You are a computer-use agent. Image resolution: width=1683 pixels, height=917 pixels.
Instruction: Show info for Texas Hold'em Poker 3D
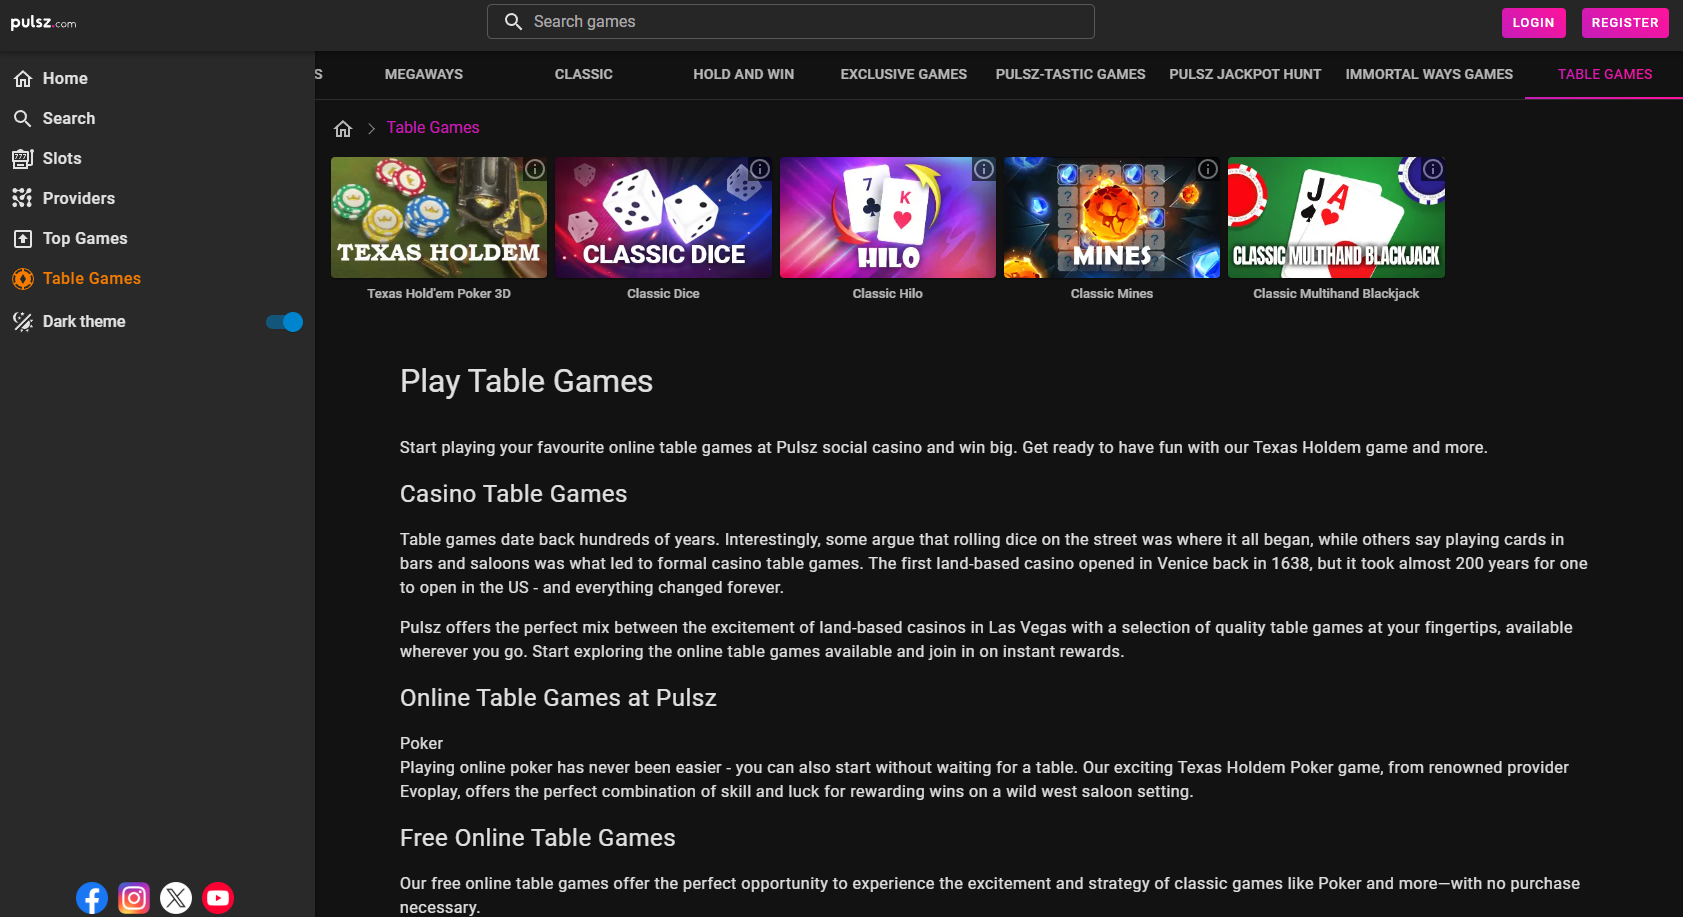point(535,169)
